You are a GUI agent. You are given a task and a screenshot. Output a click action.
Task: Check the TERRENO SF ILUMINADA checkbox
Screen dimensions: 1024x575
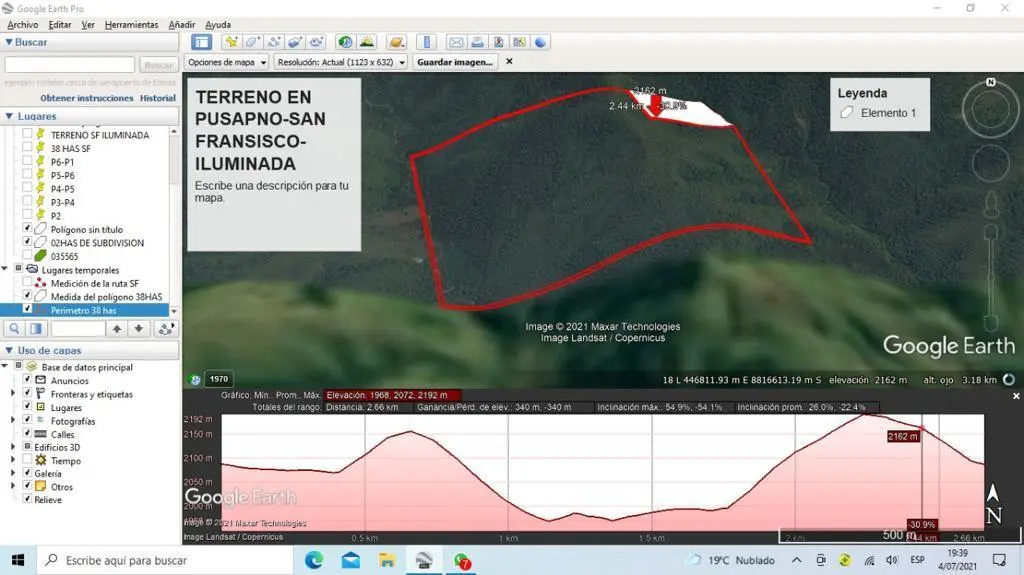[x=27, y=134]
